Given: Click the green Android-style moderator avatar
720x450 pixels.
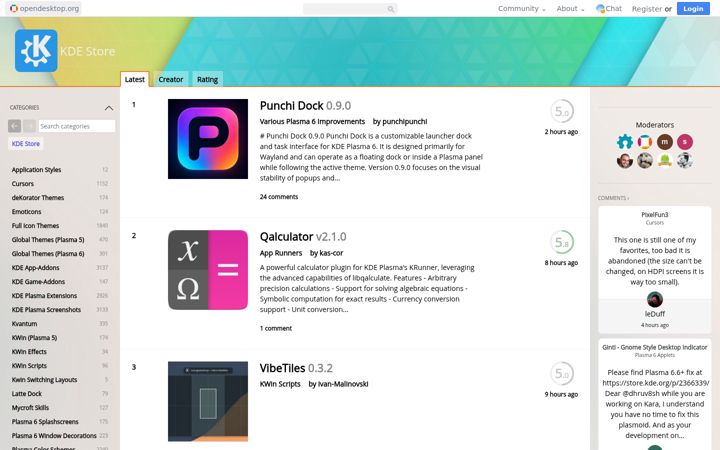Looking at the screenshot, I should (x=664, y=160).
